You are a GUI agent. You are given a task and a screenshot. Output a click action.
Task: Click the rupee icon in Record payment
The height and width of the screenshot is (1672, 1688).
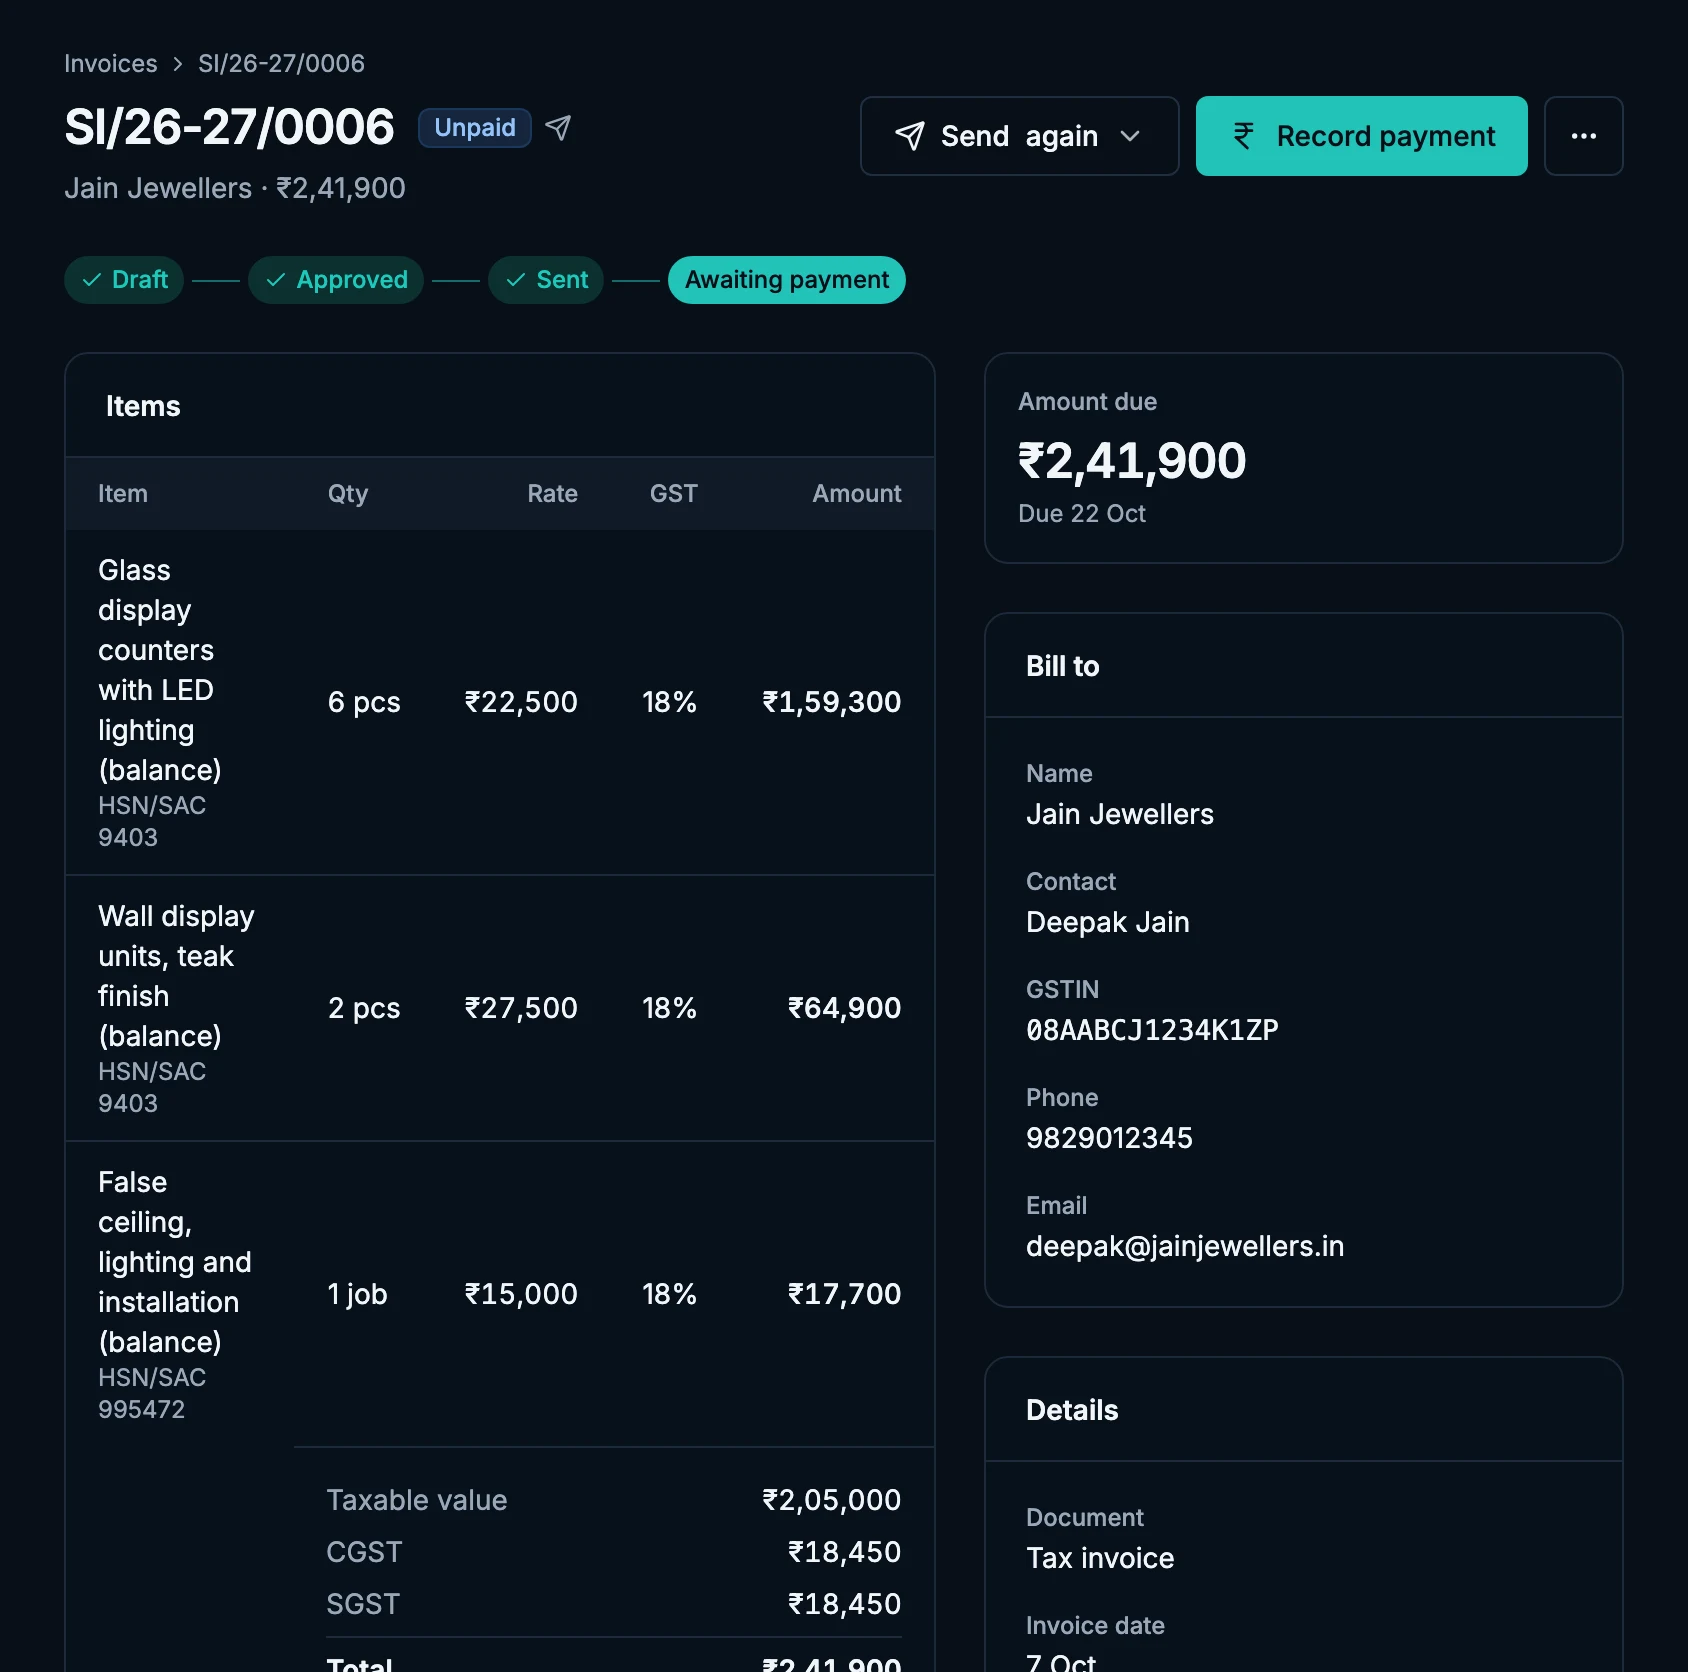point(1243,136)
